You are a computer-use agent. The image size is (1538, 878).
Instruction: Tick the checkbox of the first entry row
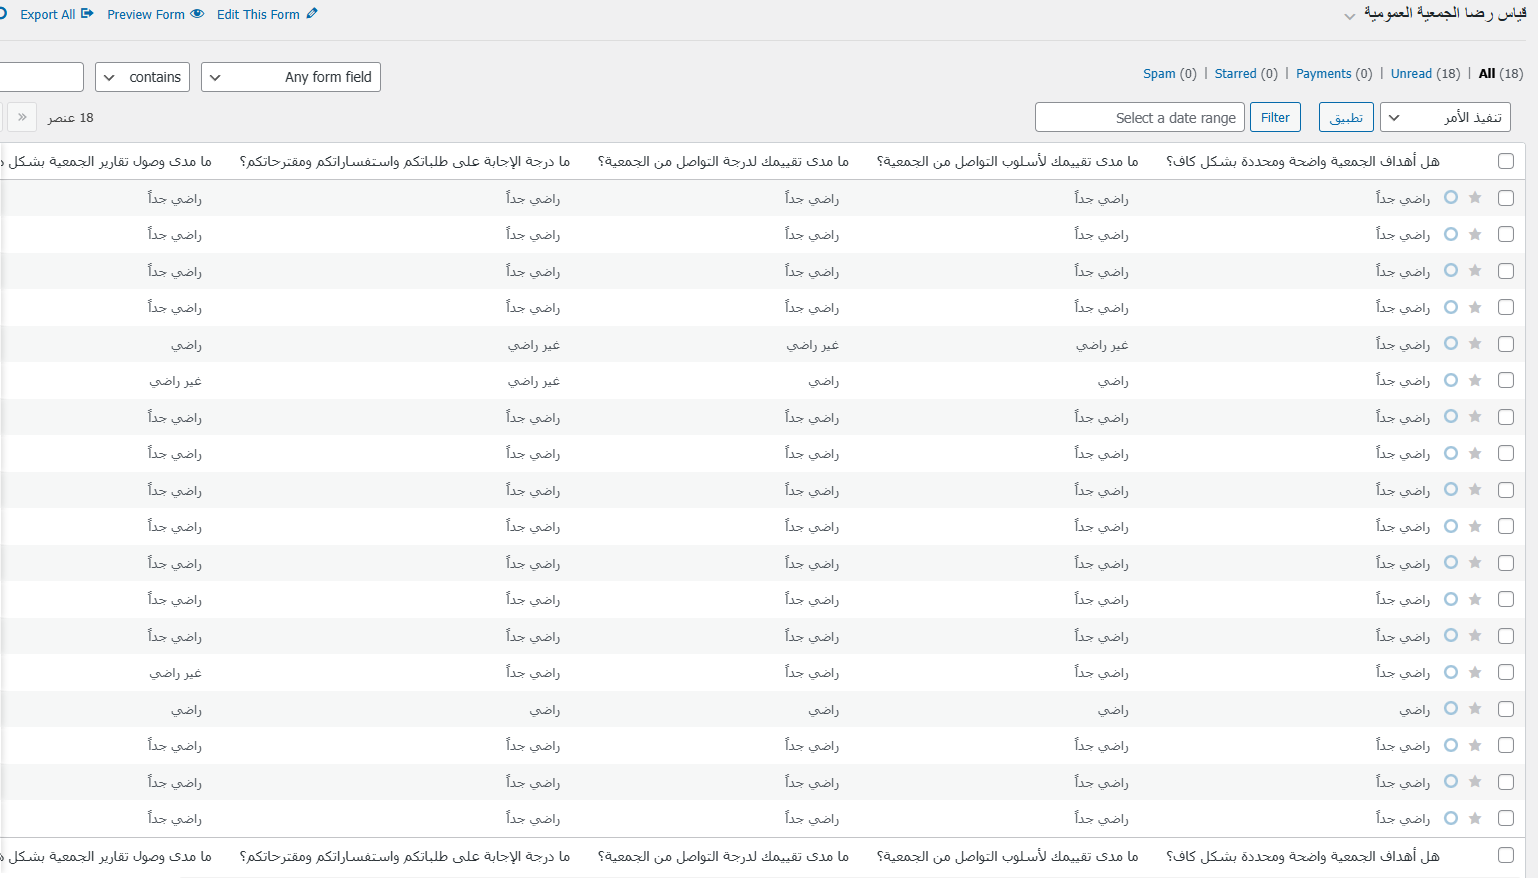click(x=1506, y=198)
